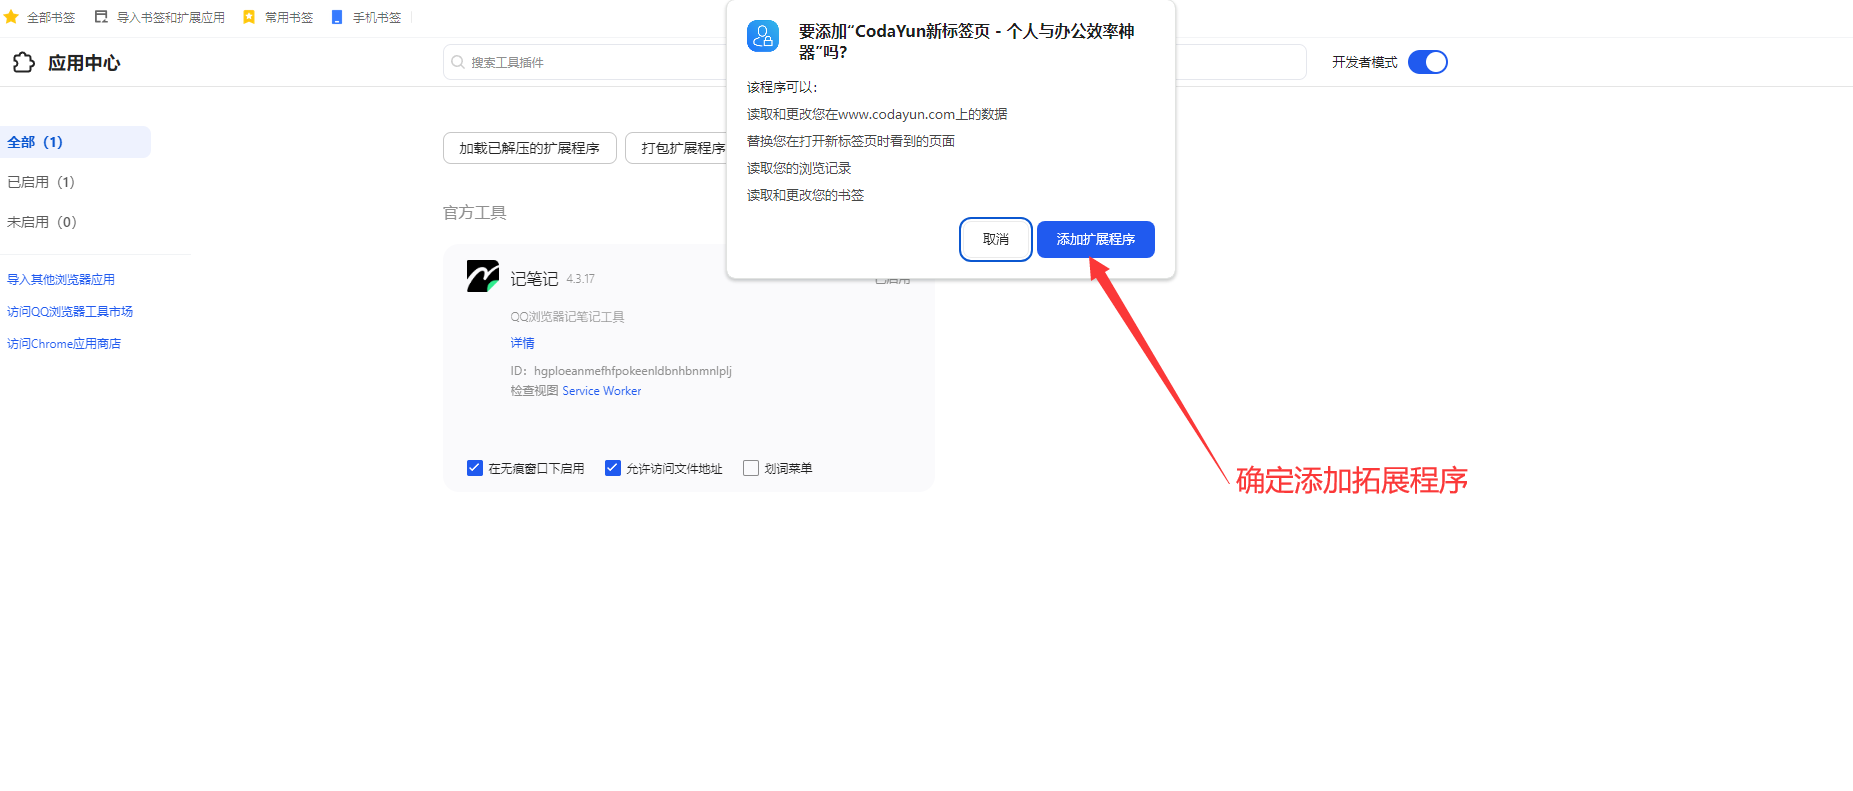1853x791 pixels.
Task: Click the 应用中心 page title
Action: [84, 63]
